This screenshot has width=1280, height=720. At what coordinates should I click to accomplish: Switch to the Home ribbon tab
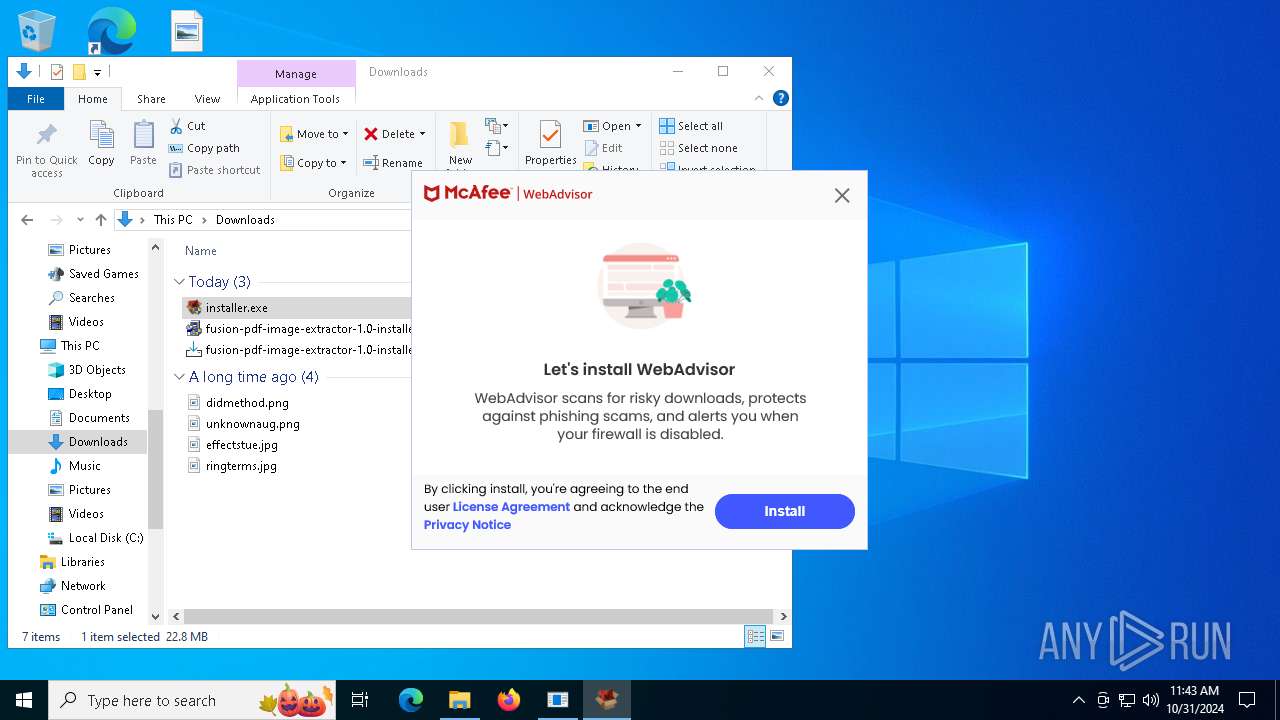[93, 99]
